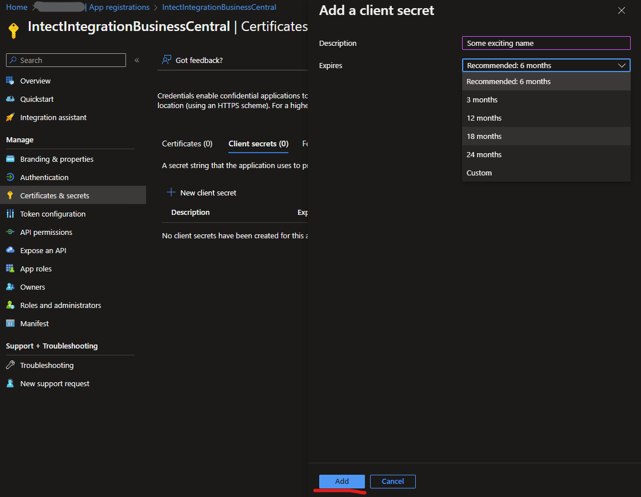
Task: Click the Token configuration bars icon
Action: tap(10, 213)
